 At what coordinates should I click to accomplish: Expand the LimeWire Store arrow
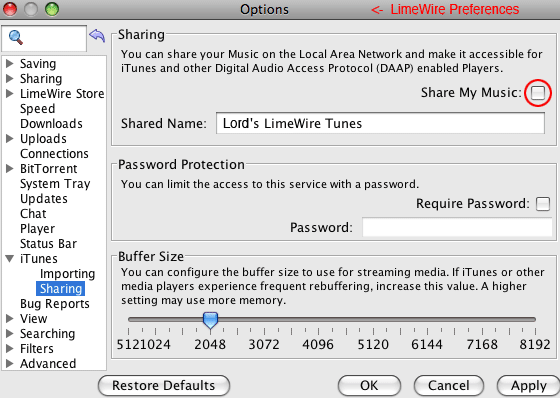pyautogui.click(x=10, y=94)
